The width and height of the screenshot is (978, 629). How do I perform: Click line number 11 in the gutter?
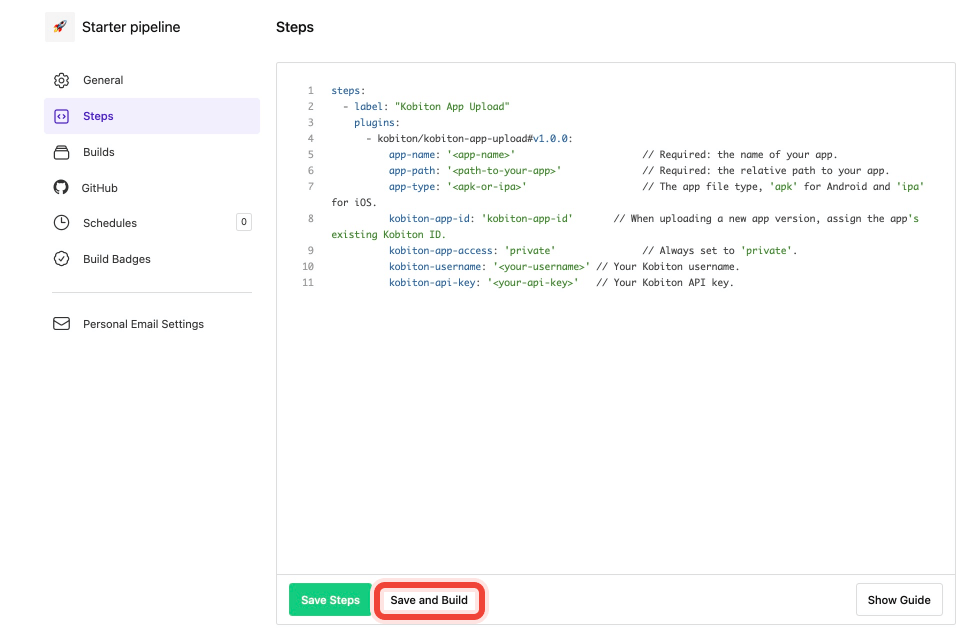pos(308,283)
